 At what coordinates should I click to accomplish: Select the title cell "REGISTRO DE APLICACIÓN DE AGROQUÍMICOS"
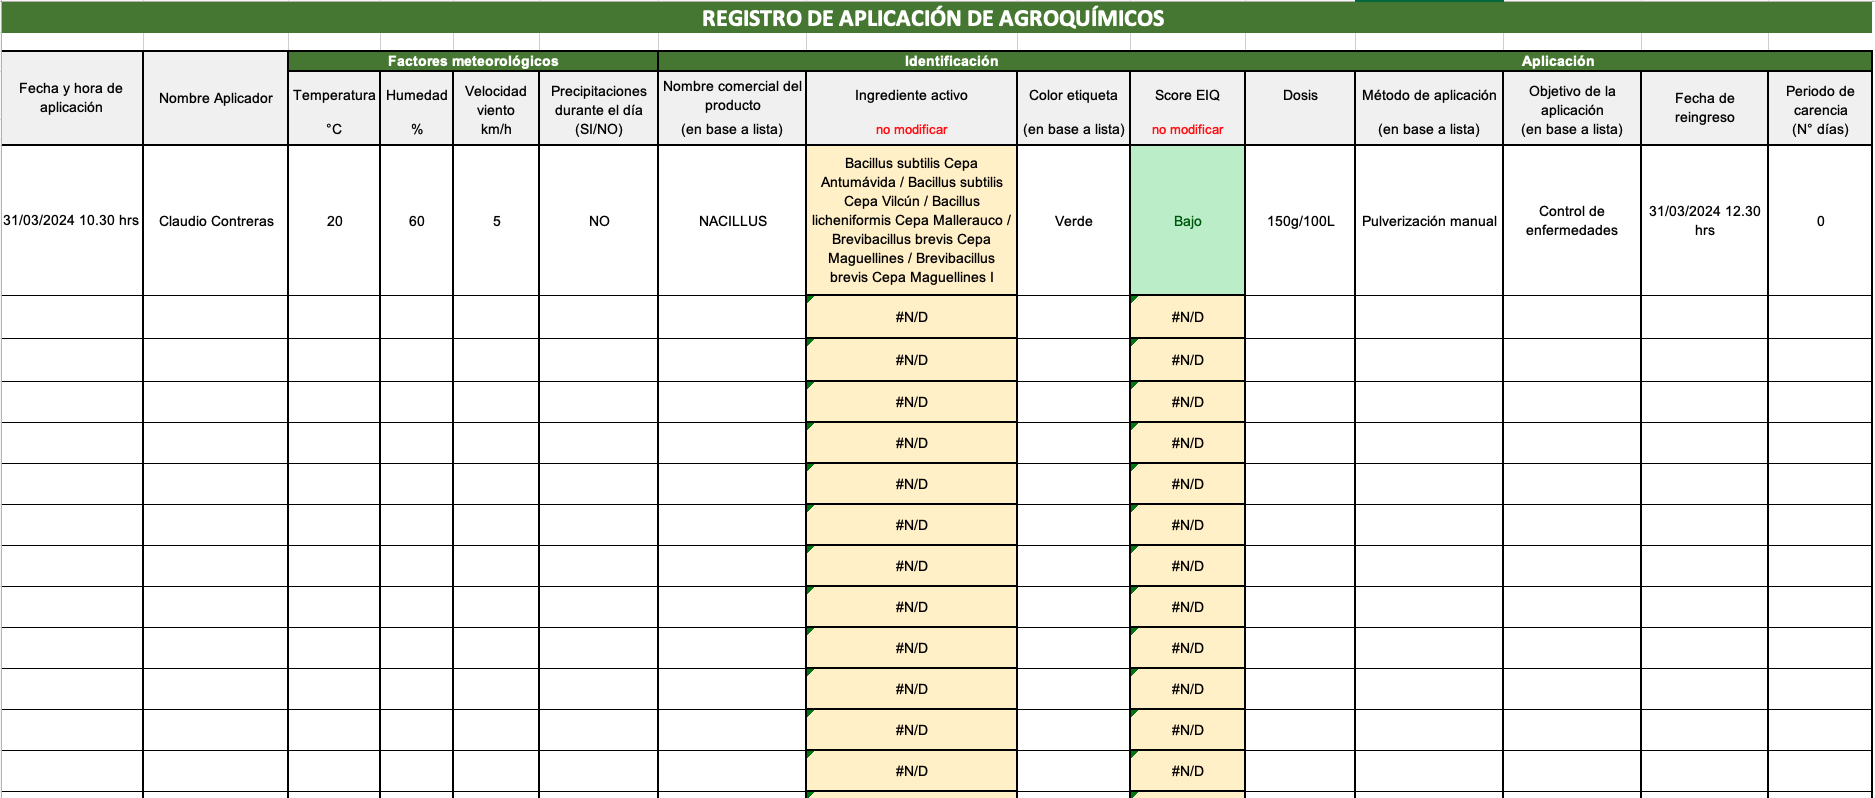[936, 18]
